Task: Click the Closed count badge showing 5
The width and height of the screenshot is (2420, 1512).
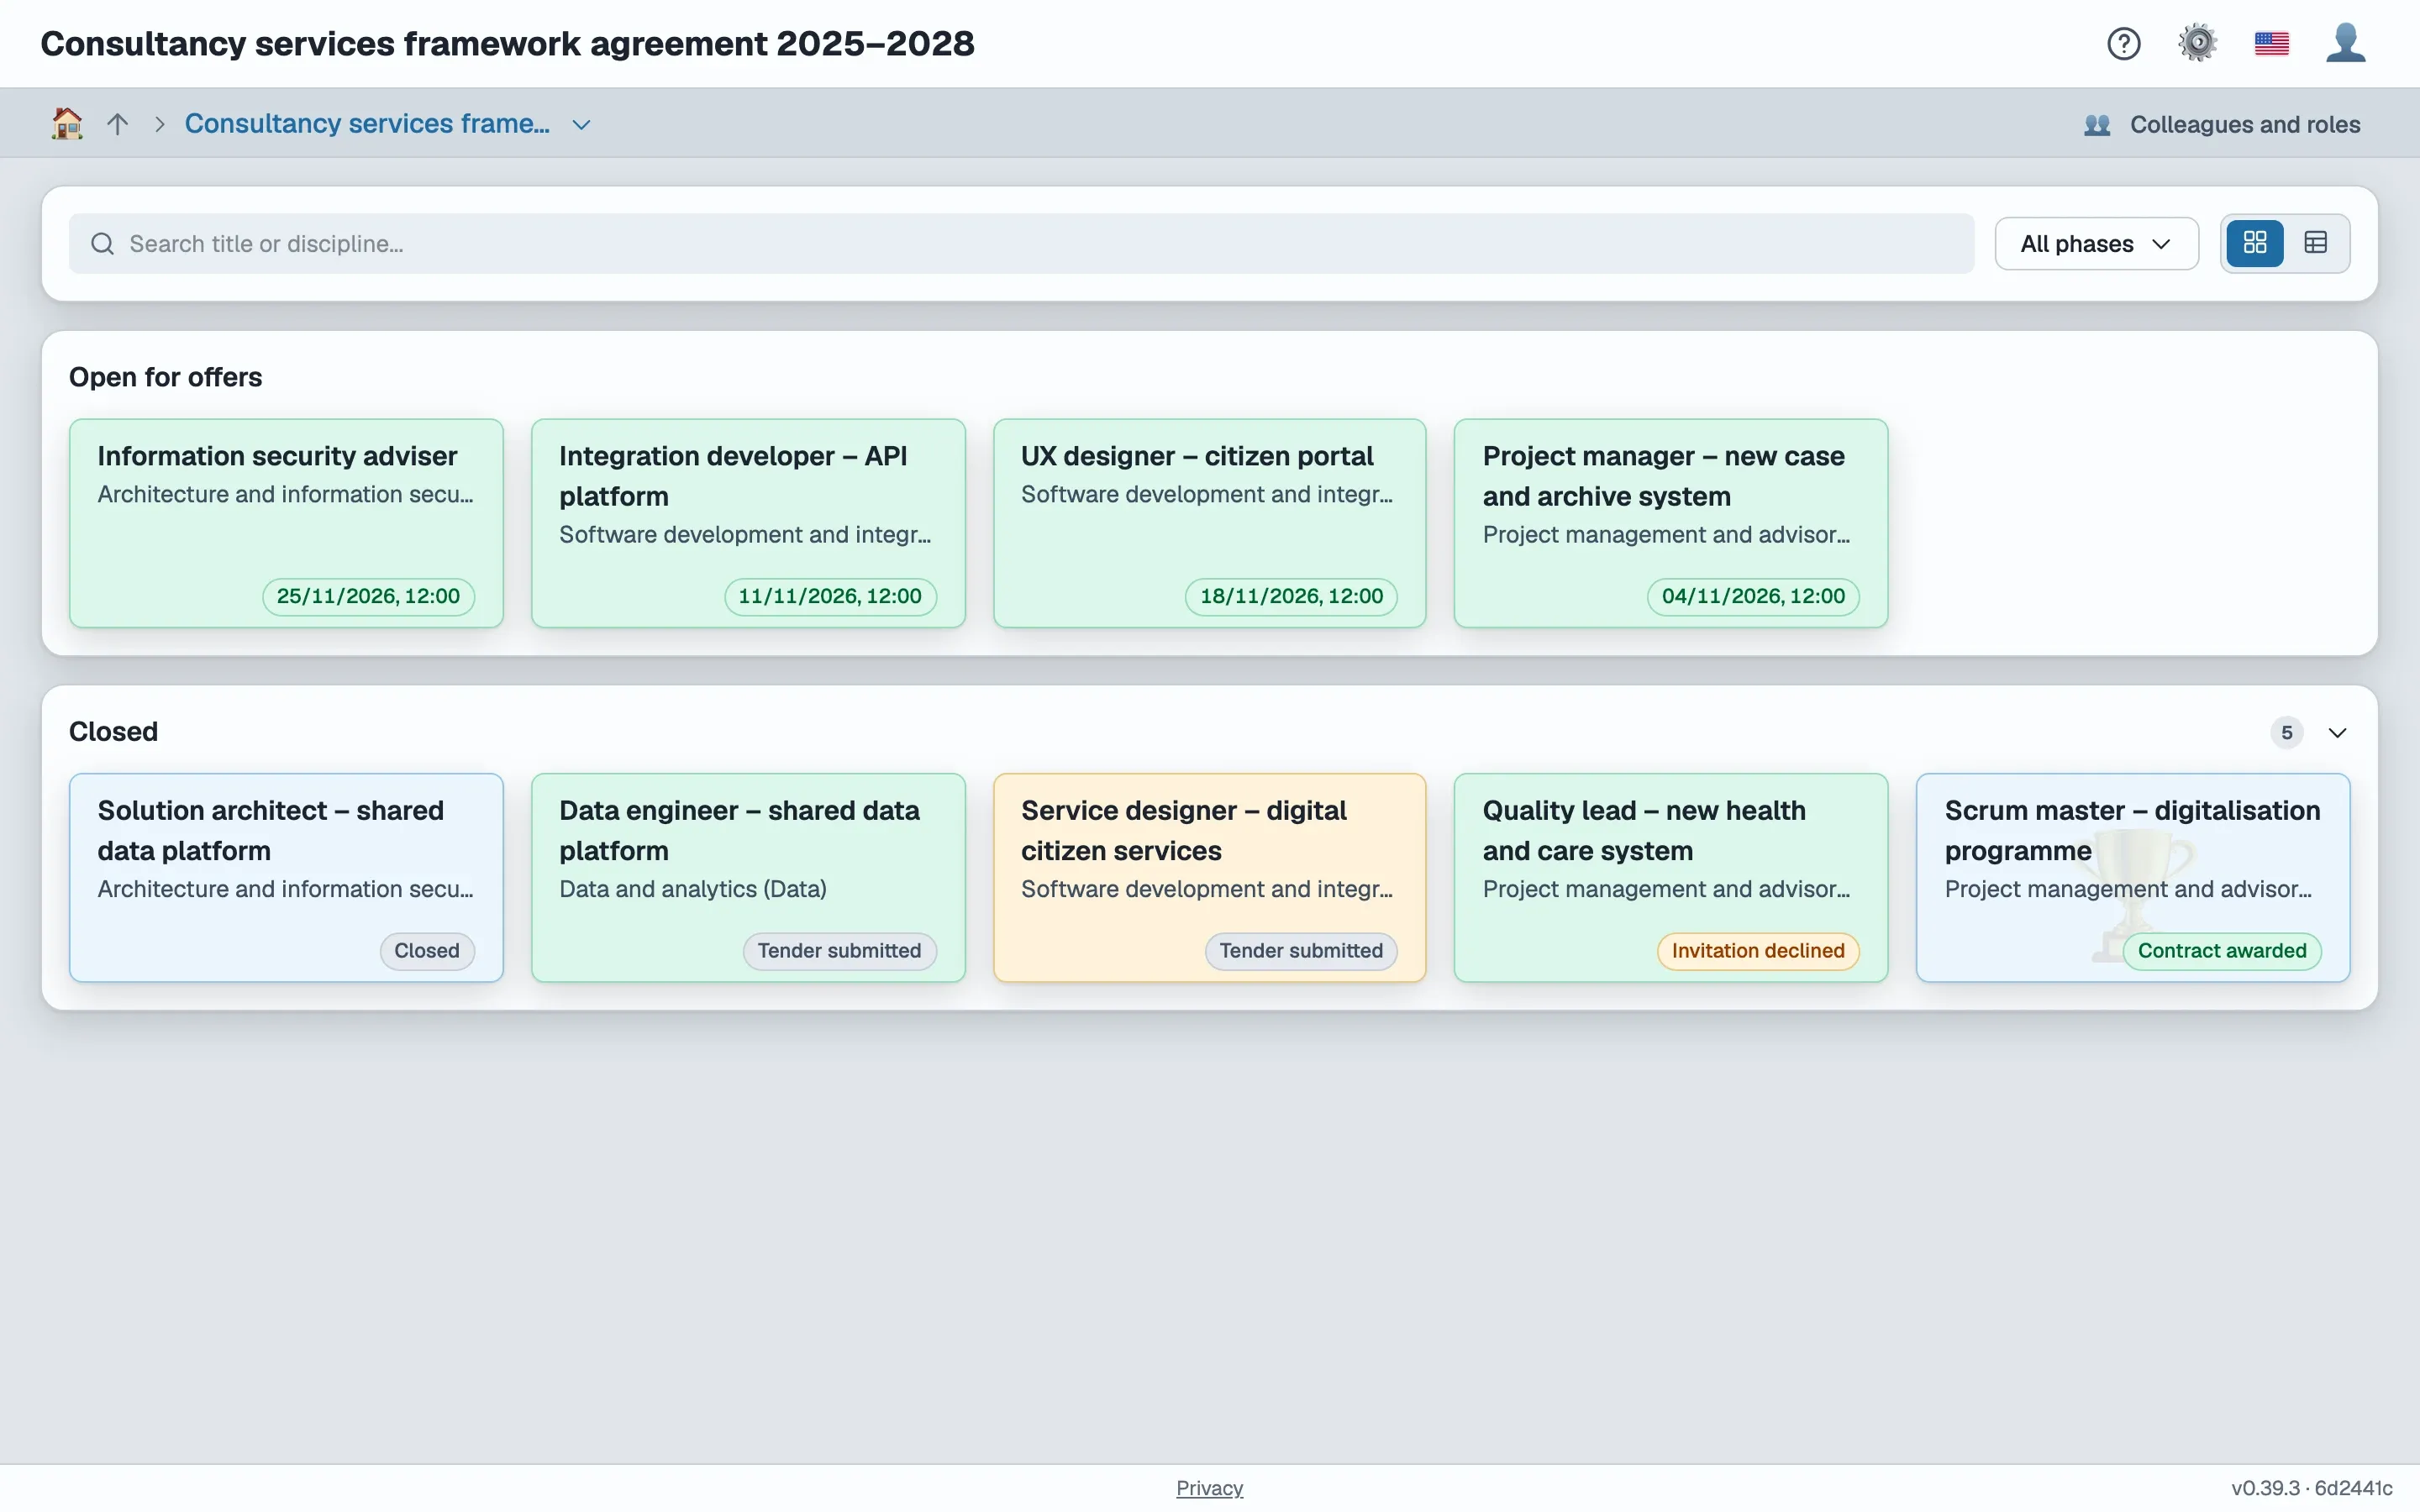Action: [x=2286, y=733]
